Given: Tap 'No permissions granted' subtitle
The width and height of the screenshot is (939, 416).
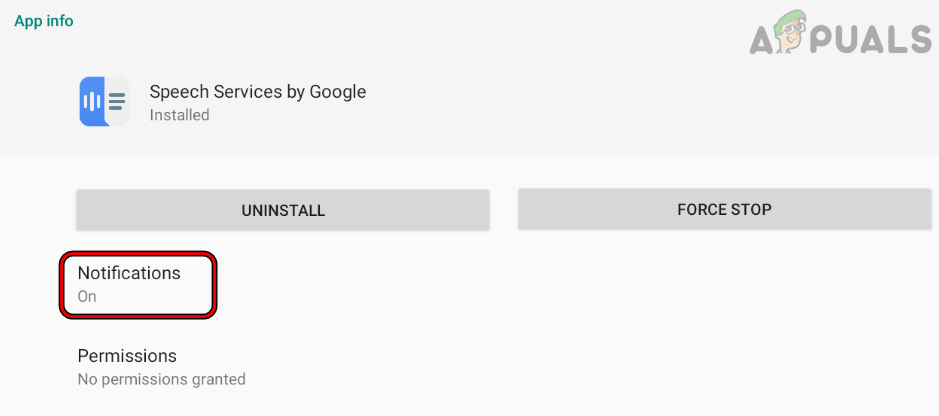Looking at the screenshot, I should 161,380.
